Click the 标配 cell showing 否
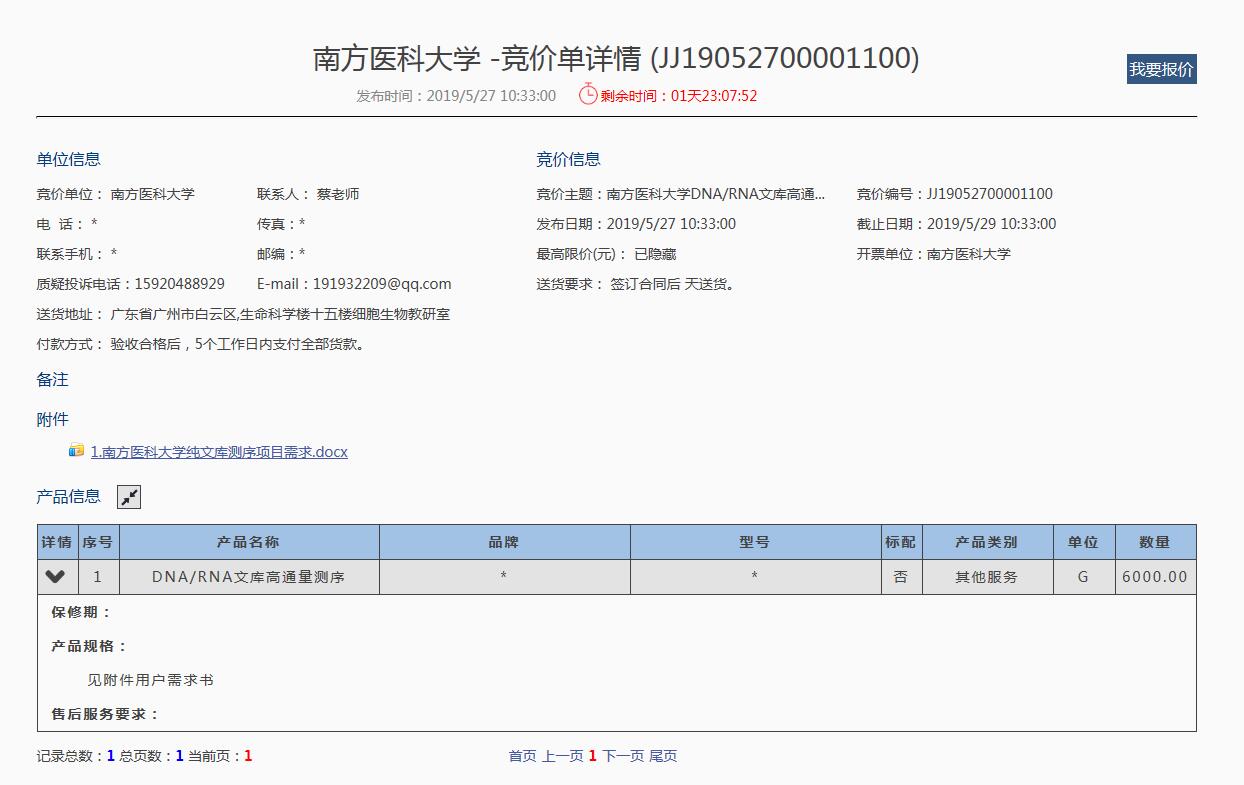The height and width of the screenshot is (785, 1244). click(901, 577)
